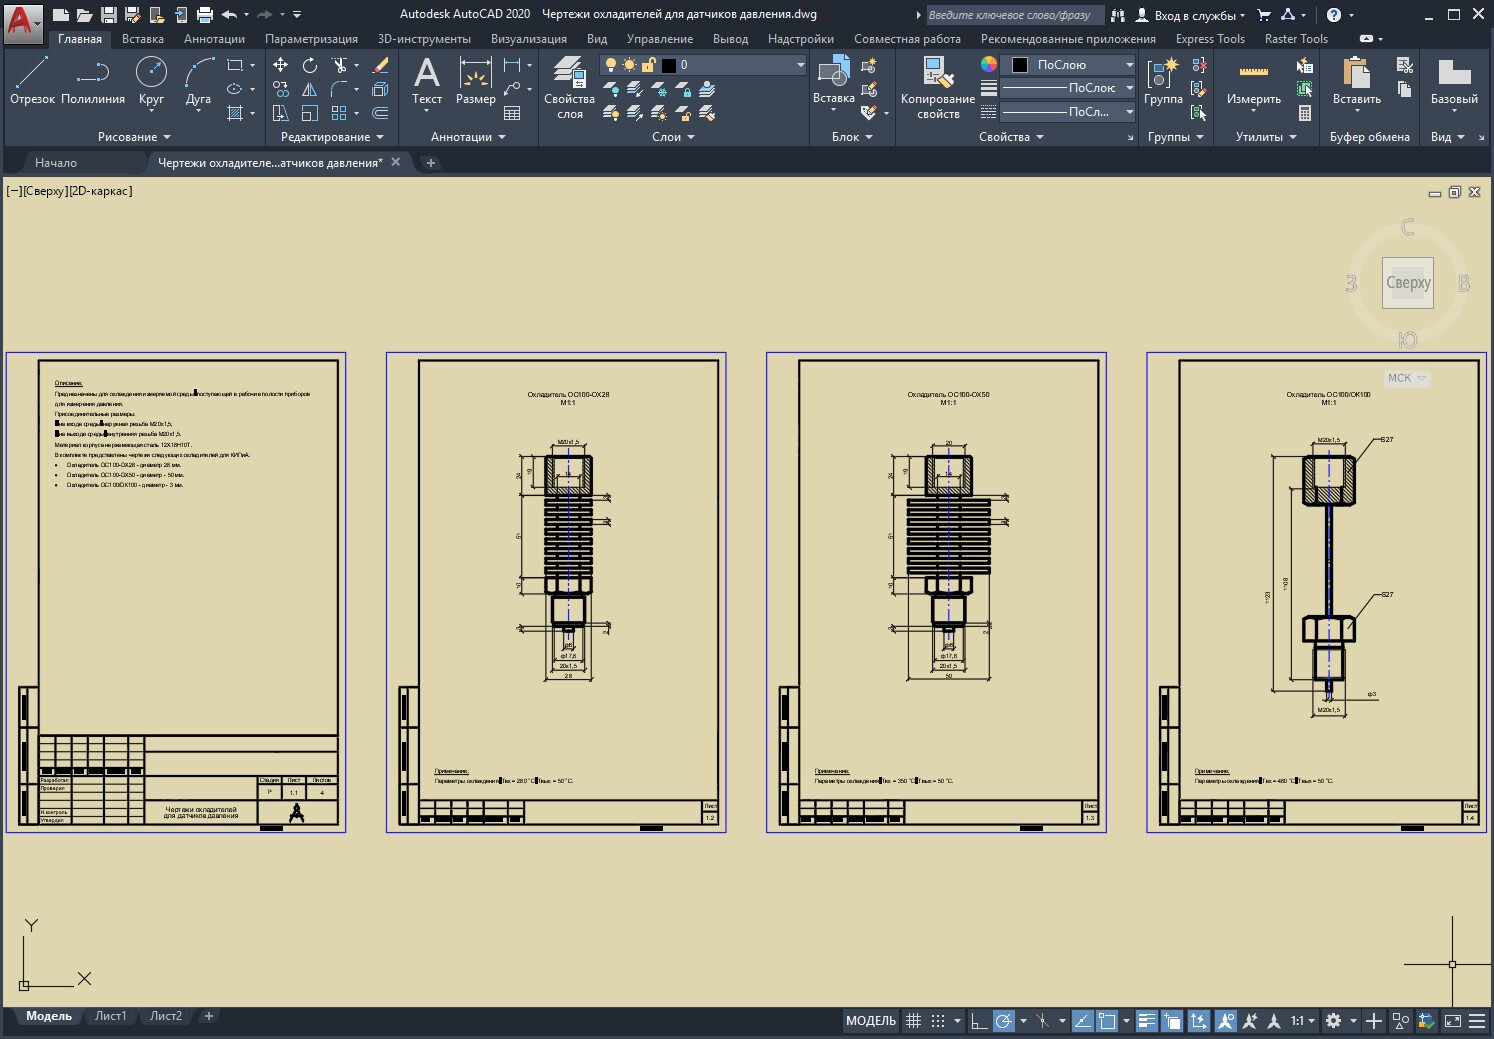
Task: Open the quick calculator in Утилиты
Action: 1305,113
